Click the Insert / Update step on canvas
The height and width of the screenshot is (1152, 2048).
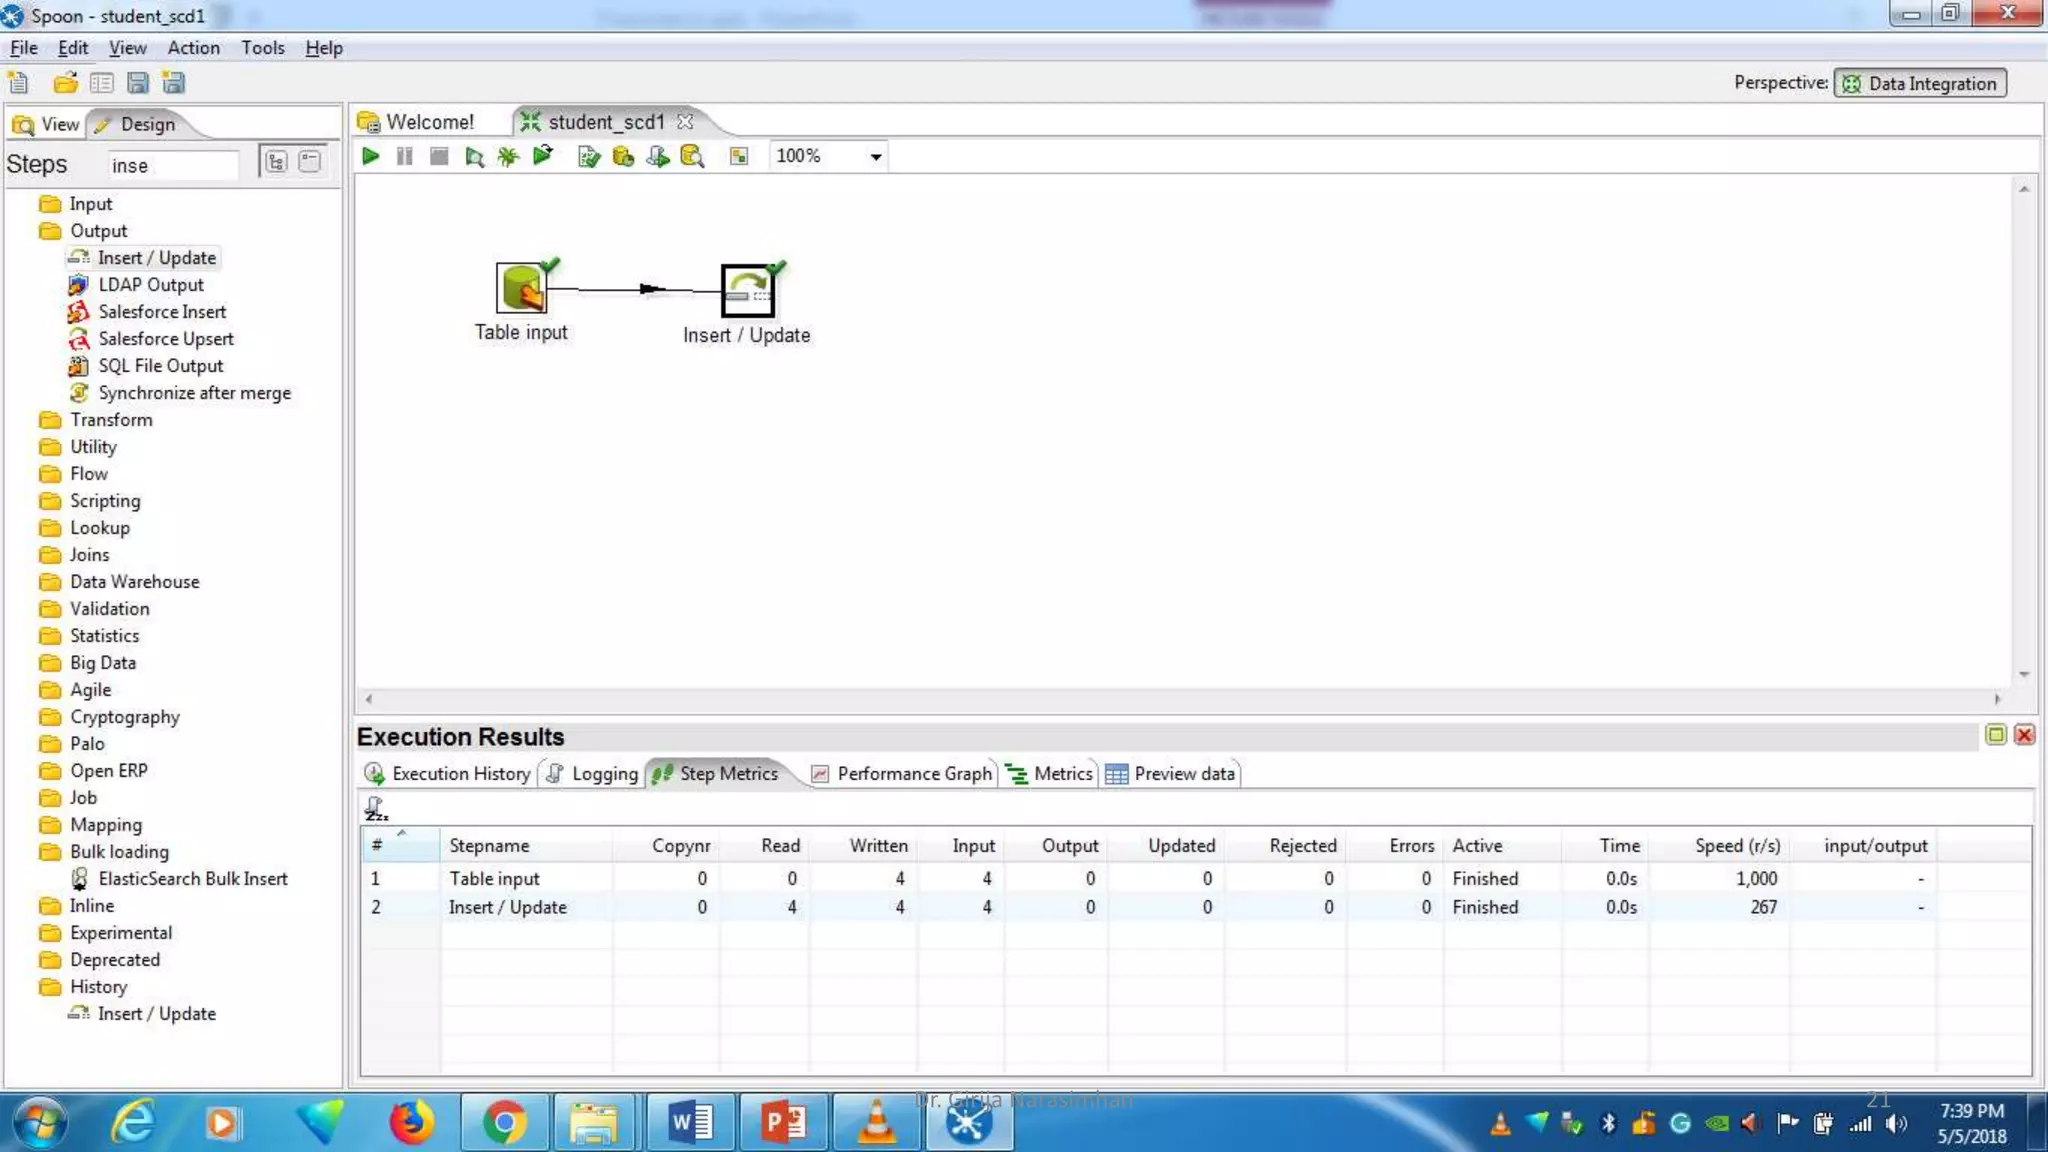tap(747, 291)
